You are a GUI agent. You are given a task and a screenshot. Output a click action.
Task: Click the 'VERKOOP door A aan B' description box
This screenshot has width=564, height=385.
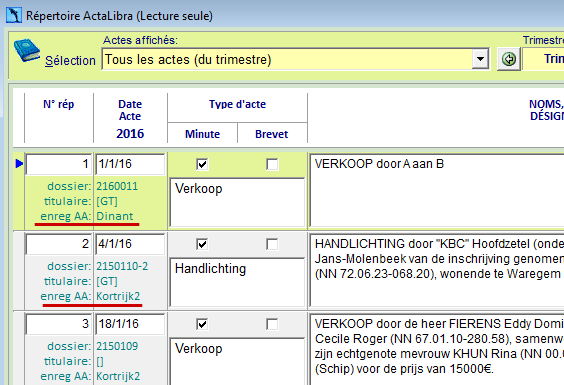436,190
